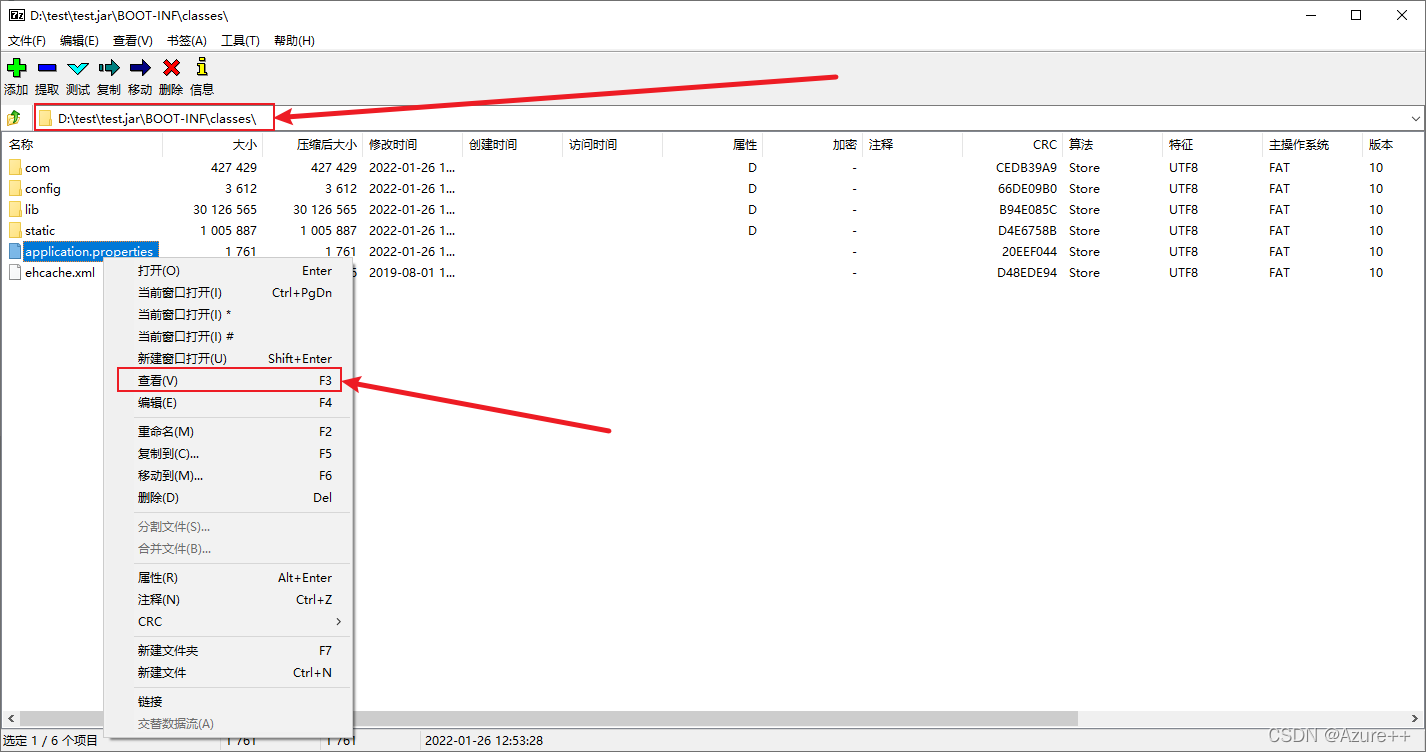Image resolution: width=1426 pixels, height=752 pixels.
Task: Click status bar text 选定 1 / 6 个项目
Action: (x=52, y=740)
